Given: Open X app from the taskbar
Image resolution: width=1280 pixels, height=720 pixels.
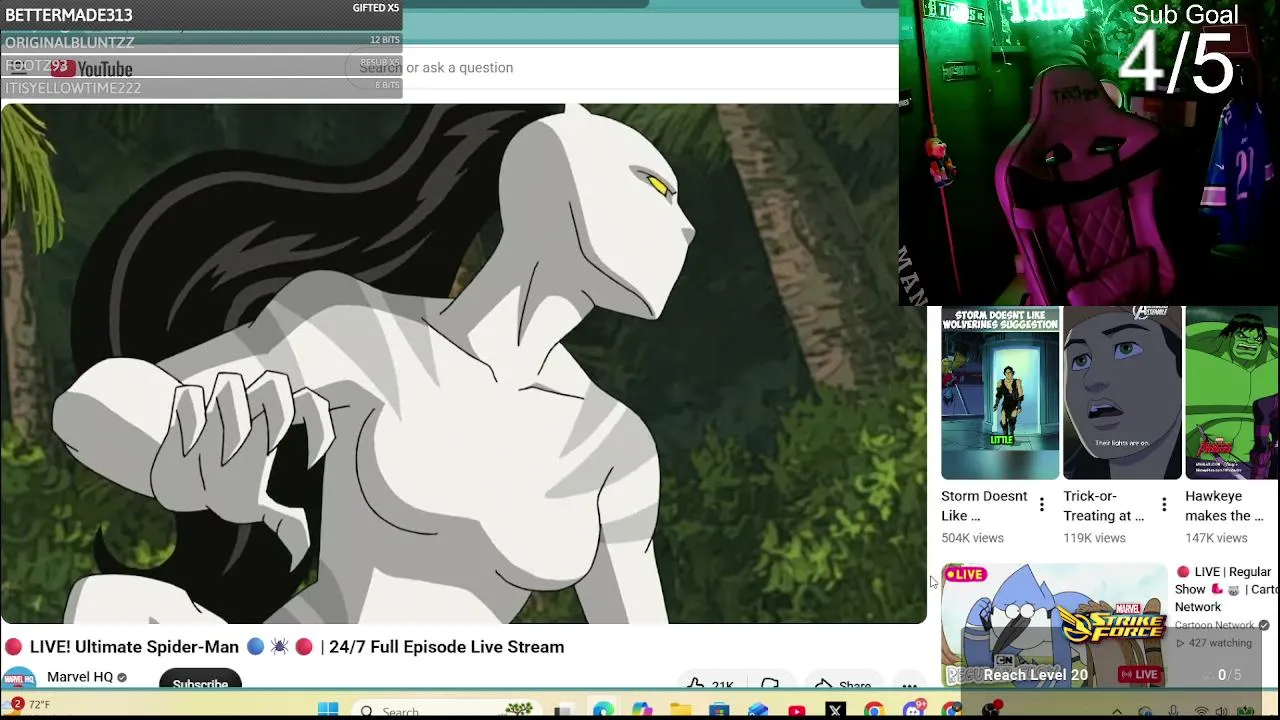Looking at the screenshot, I should tap(836, 711).
